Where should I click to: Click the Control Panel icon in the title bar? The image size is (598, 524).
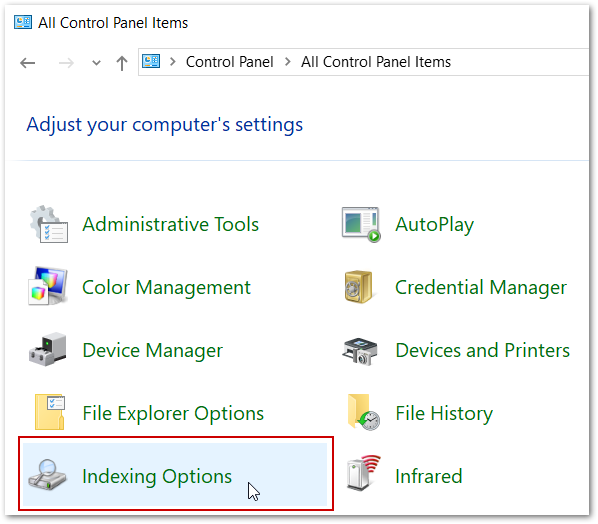pyautogui.click(x=23, y=23)
